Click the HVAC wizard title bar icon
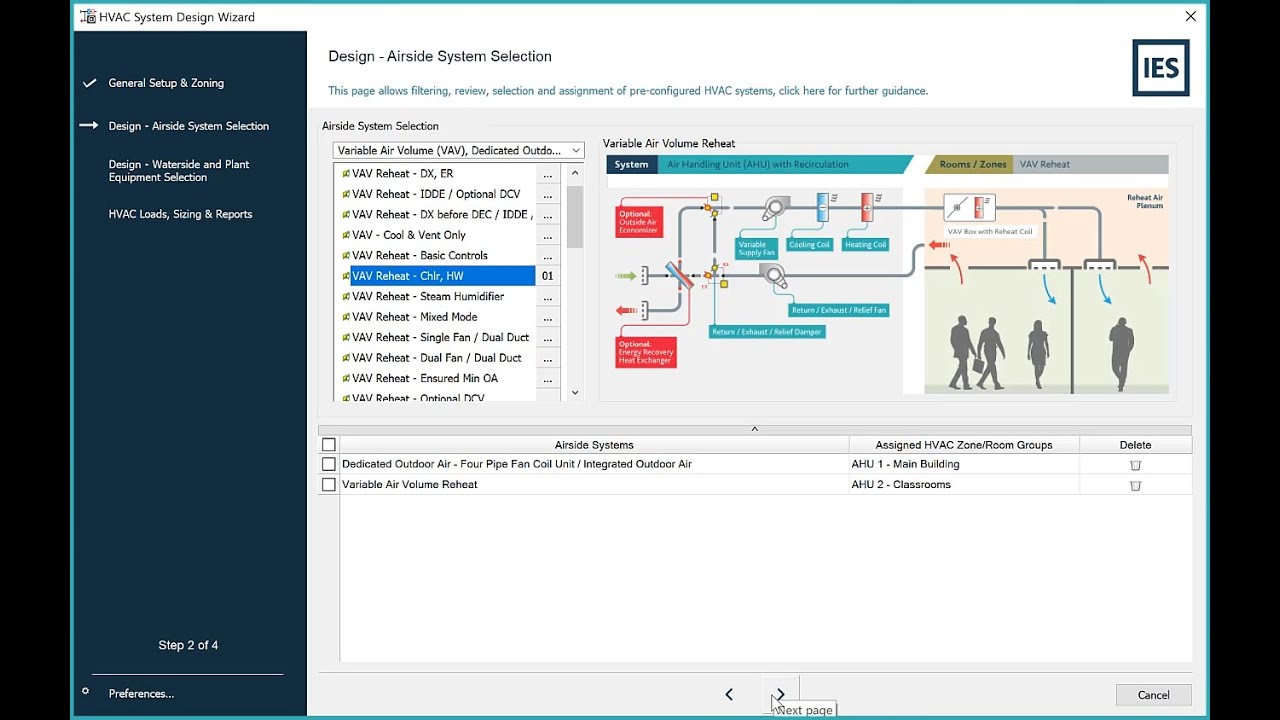1280x720 pixels. 87,17
